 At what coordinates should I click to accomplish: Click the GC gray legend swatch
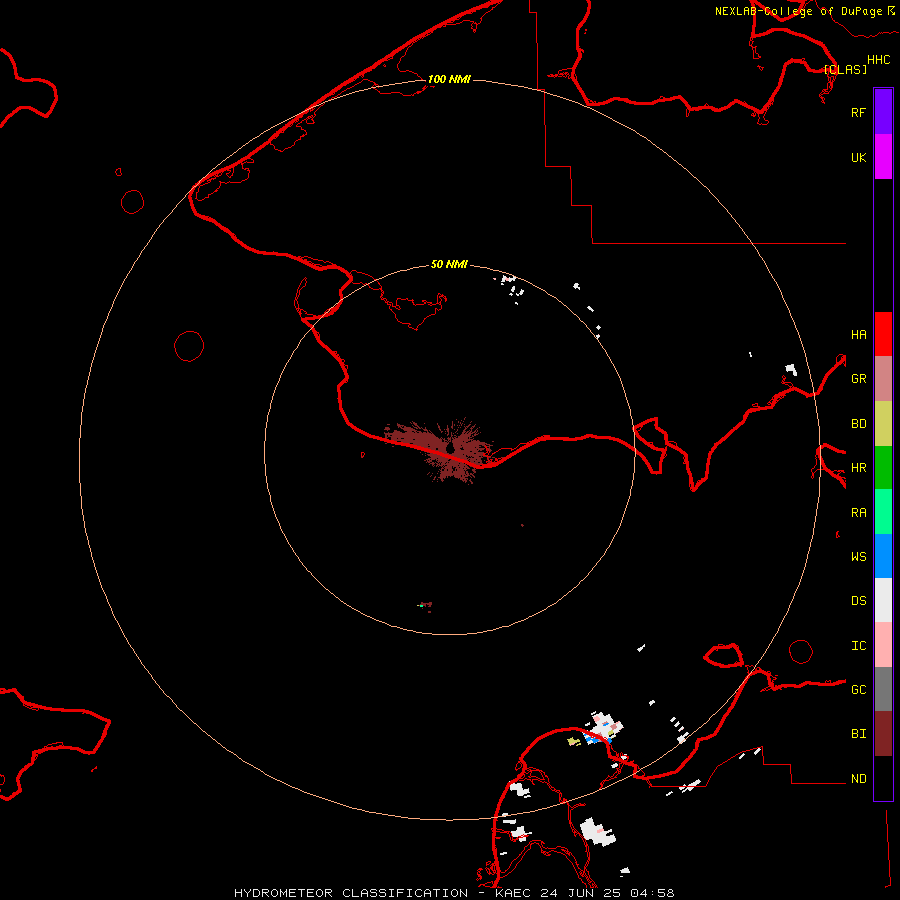click(x=883, y=689)
